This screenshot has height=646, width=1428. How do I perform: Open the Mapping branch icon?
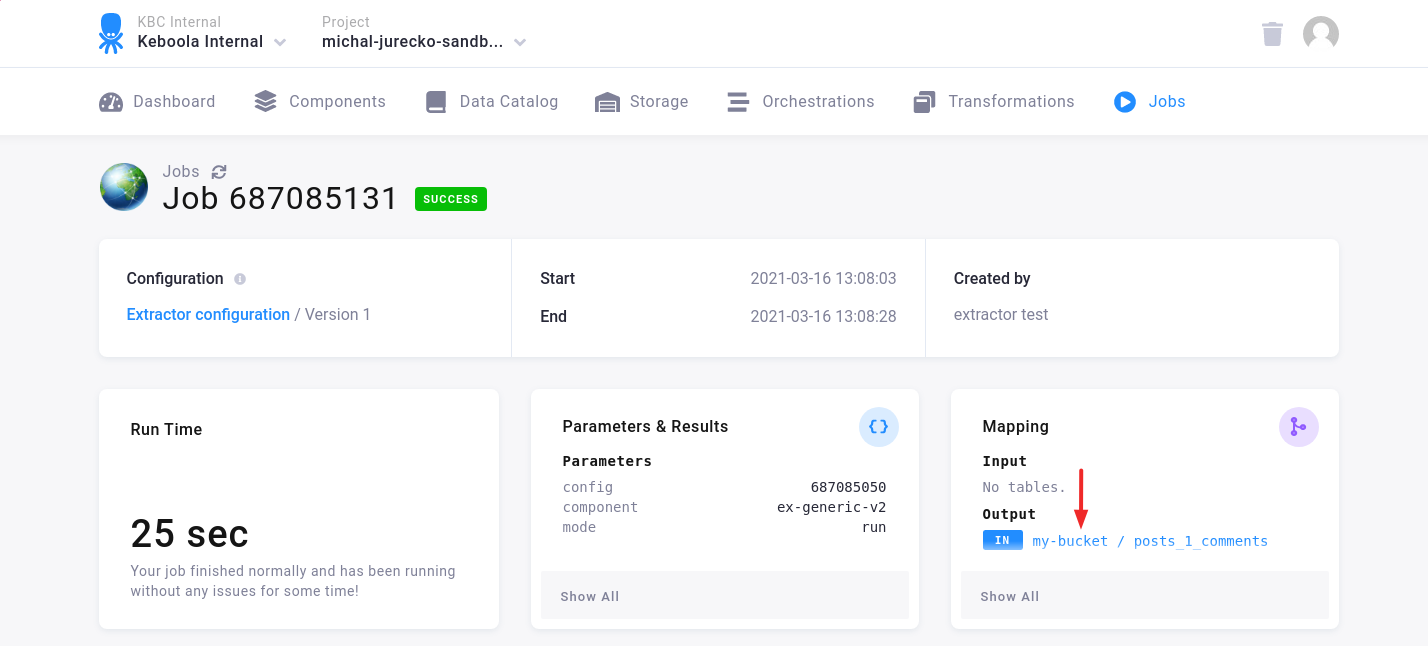[x=1299, y=427]
